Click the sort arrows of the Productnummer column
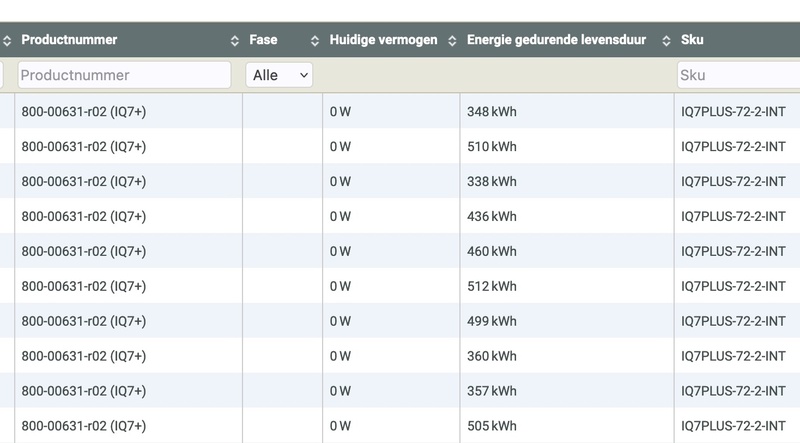This screenshot has width=800, height=443. pos(235,41)
